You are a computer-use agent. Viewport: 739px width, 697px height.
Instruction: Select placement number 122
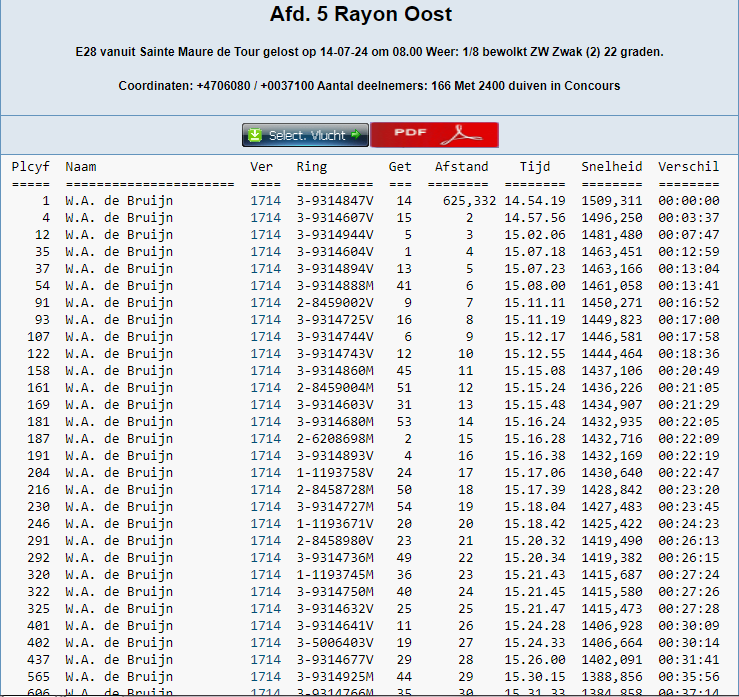[38, 353]
